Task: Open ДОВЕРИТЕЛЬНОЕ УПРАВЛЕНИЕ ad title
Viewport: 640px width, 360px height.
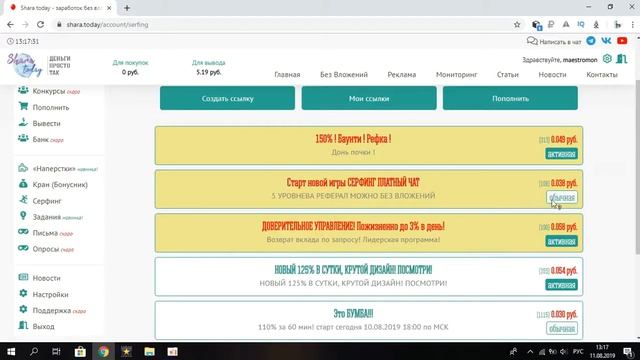Action: [x=353, y=226]
